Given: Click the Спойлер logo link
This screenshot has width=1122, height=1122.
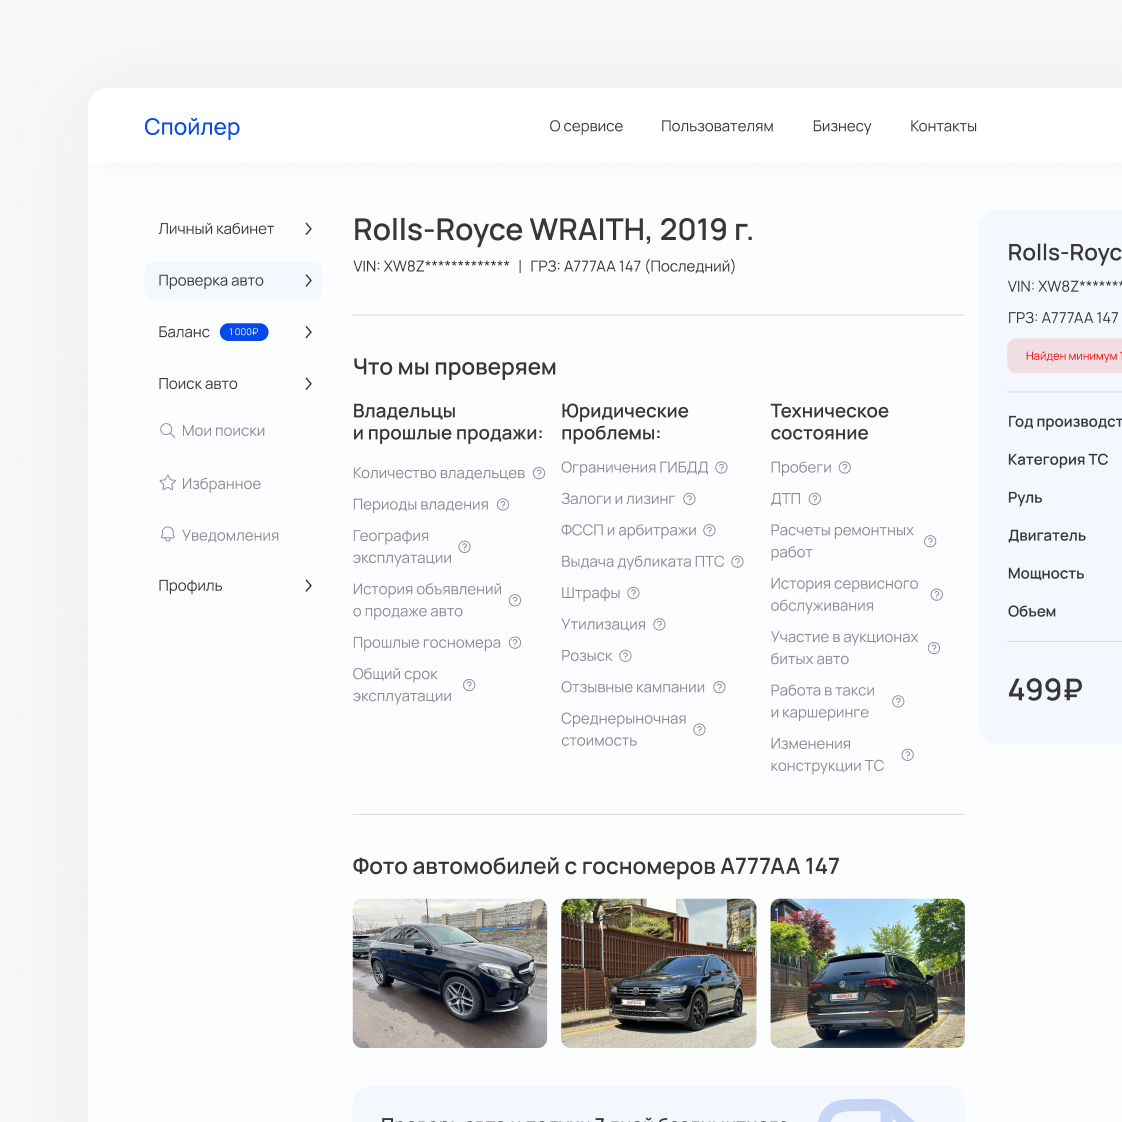Looking at the screenshot, I should [192, 127].
